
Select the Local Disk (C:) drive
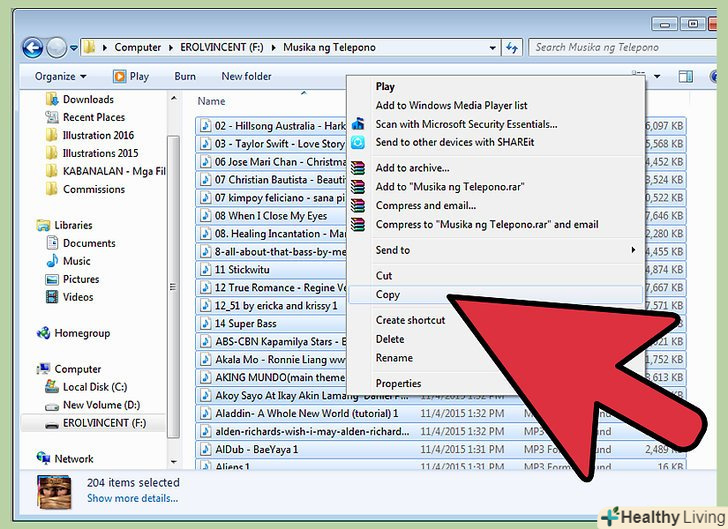click(86, 387)
